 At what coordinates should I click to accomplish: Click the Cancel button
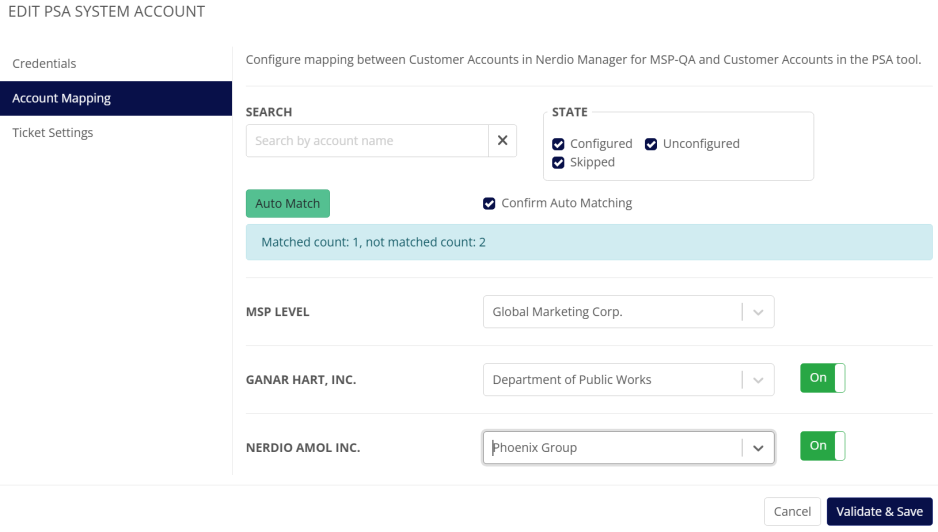tap(792, 512)
